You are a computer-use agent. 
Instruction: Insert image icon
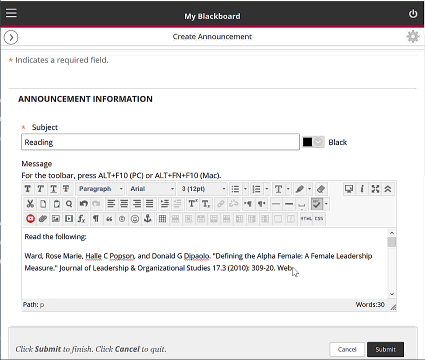point(56,219)
